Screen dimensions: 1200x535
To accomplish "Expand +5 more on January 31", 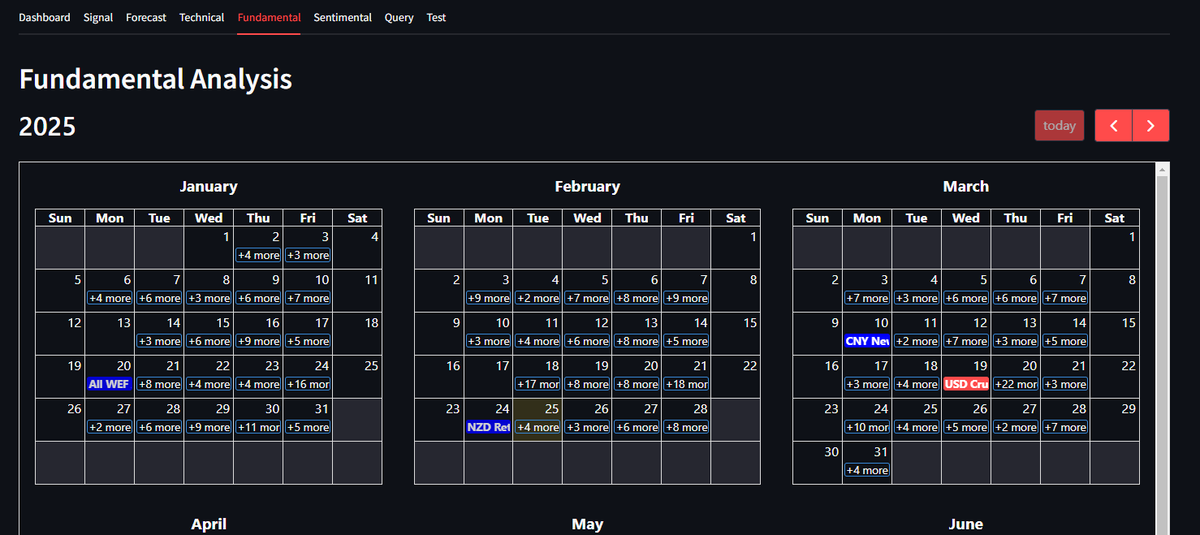I will (308, 427).
